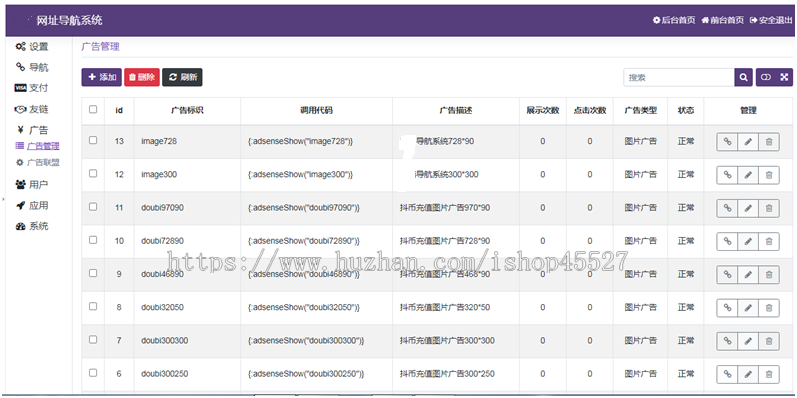Click the 广告标识 column header

[x=187, y=110]
